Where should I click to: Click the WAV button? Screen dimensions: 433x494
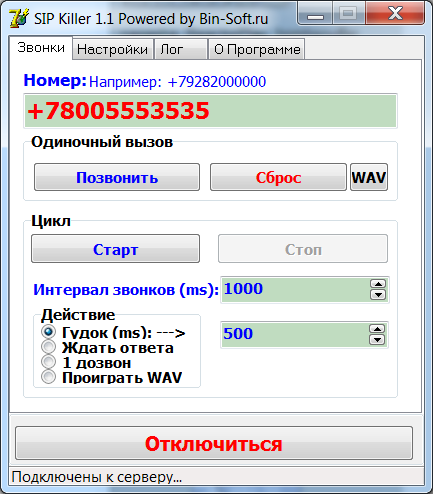369,177
